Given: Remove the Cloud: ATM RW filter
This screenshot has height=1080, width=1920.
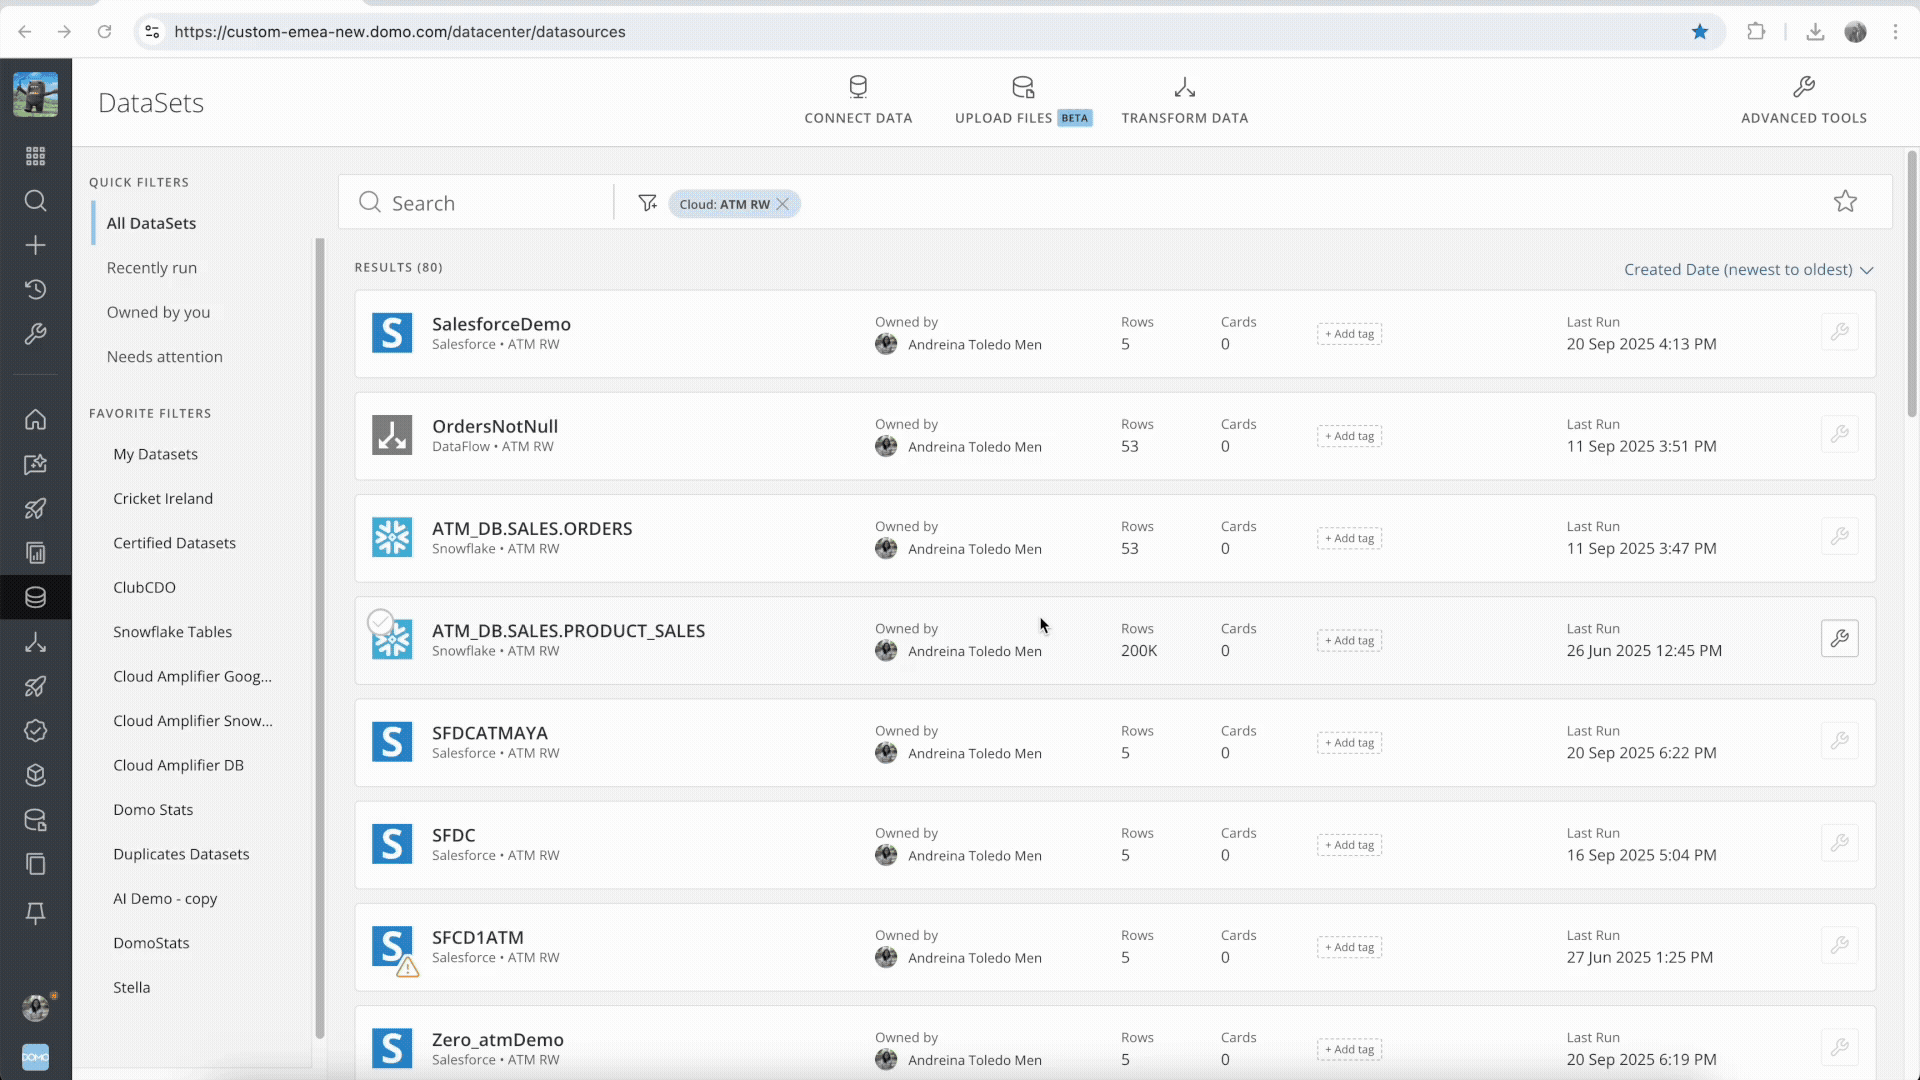Looking at the screenshot, I should pyautogui.click(x=783, y=204).
